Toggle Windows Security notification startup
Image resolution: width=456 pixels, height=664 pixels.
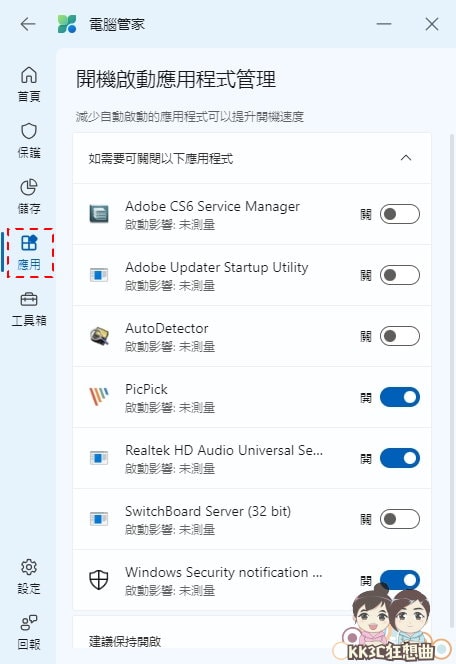(400, 580)
